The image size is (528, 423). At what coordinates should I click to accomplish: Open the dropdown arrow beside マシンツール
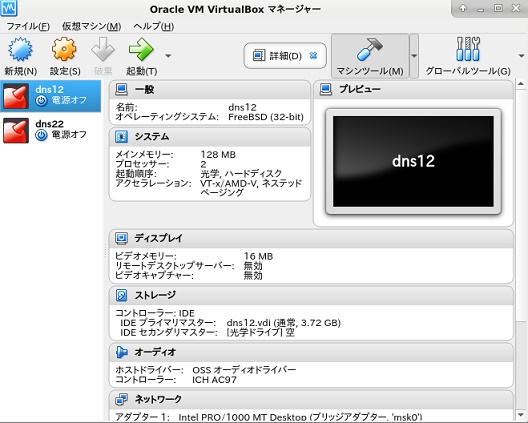[x=414, y=56]
